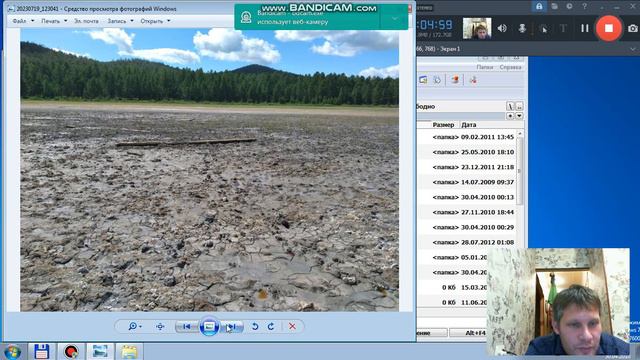Switch to Photo Viewer taskbar icon

100,351
